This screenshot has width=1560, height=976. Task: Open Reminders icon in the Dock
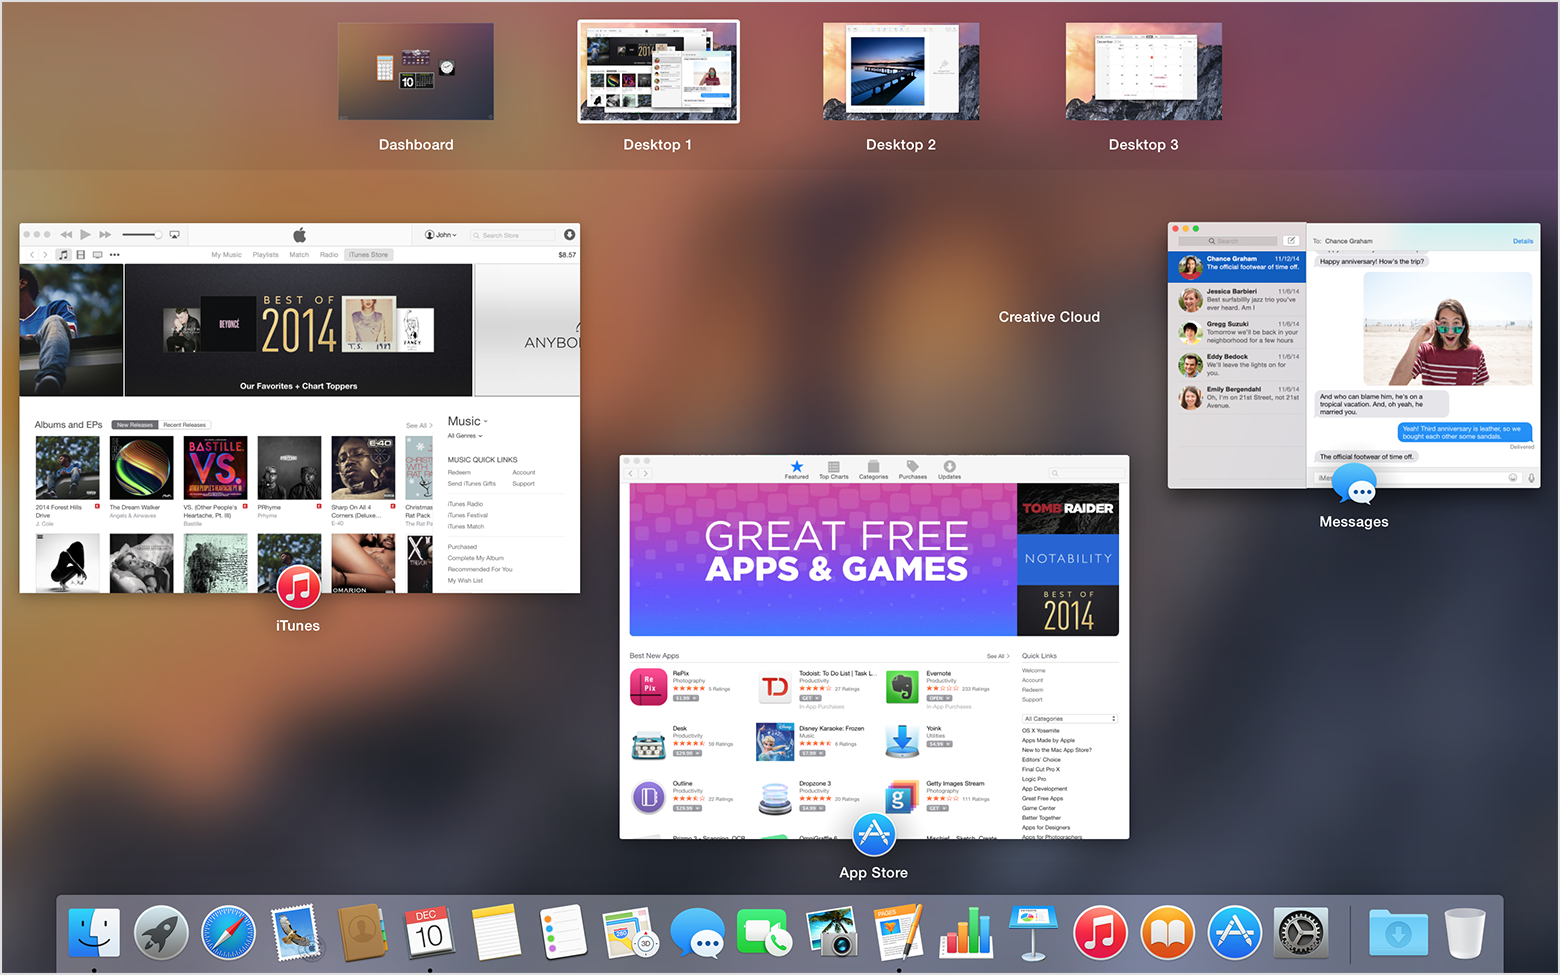click(563, 933)
